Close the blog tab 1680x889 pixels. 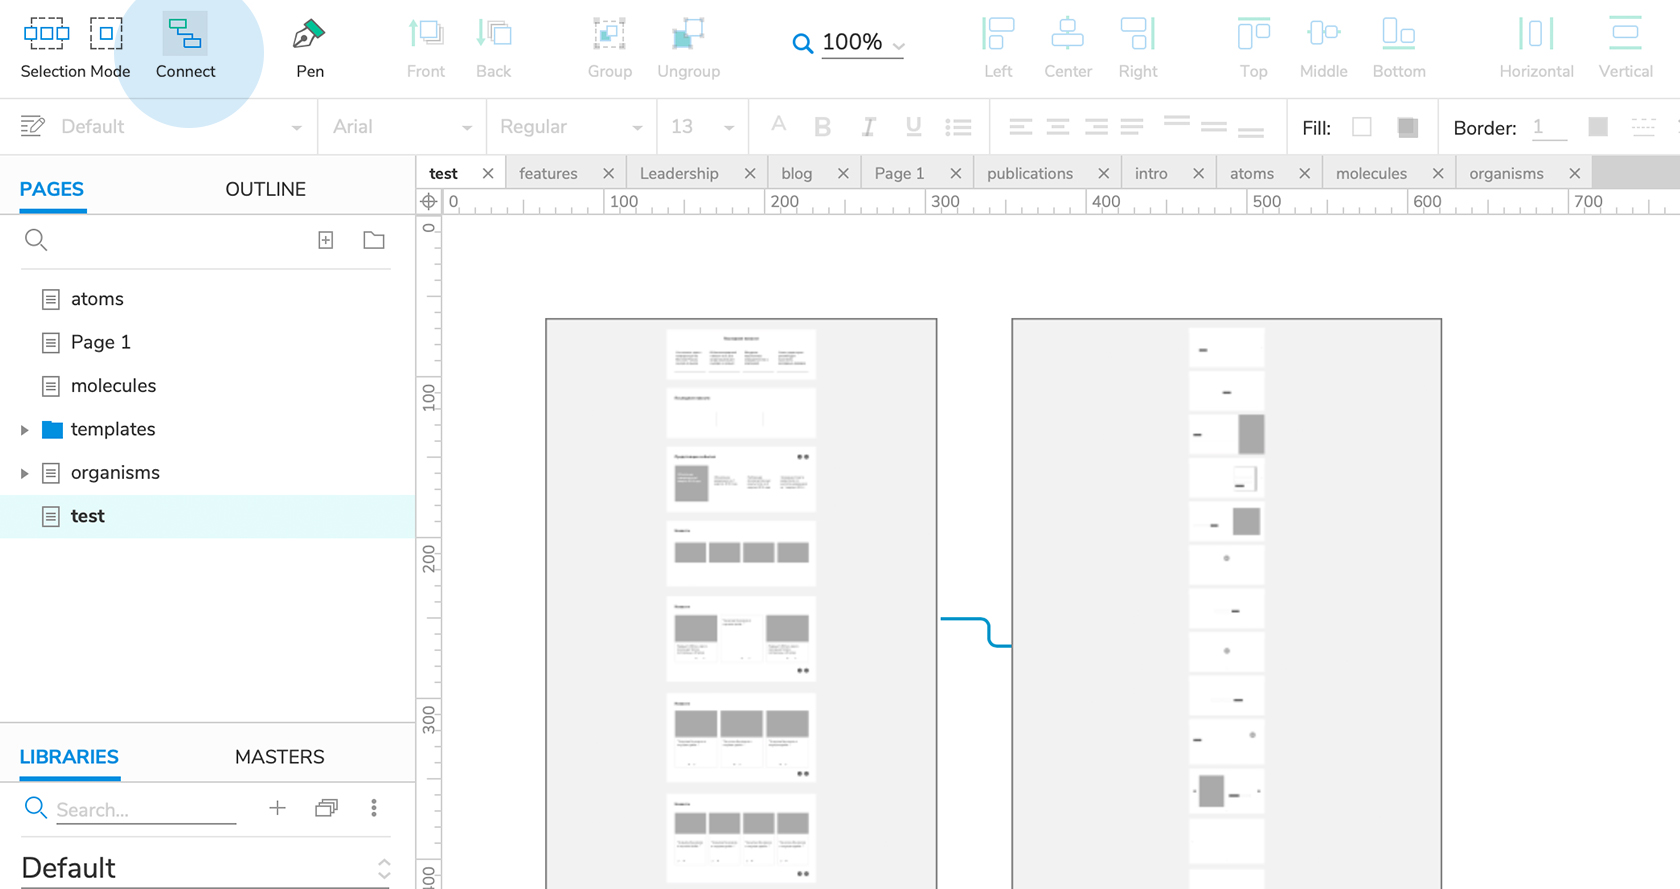[x=843, y=173]
